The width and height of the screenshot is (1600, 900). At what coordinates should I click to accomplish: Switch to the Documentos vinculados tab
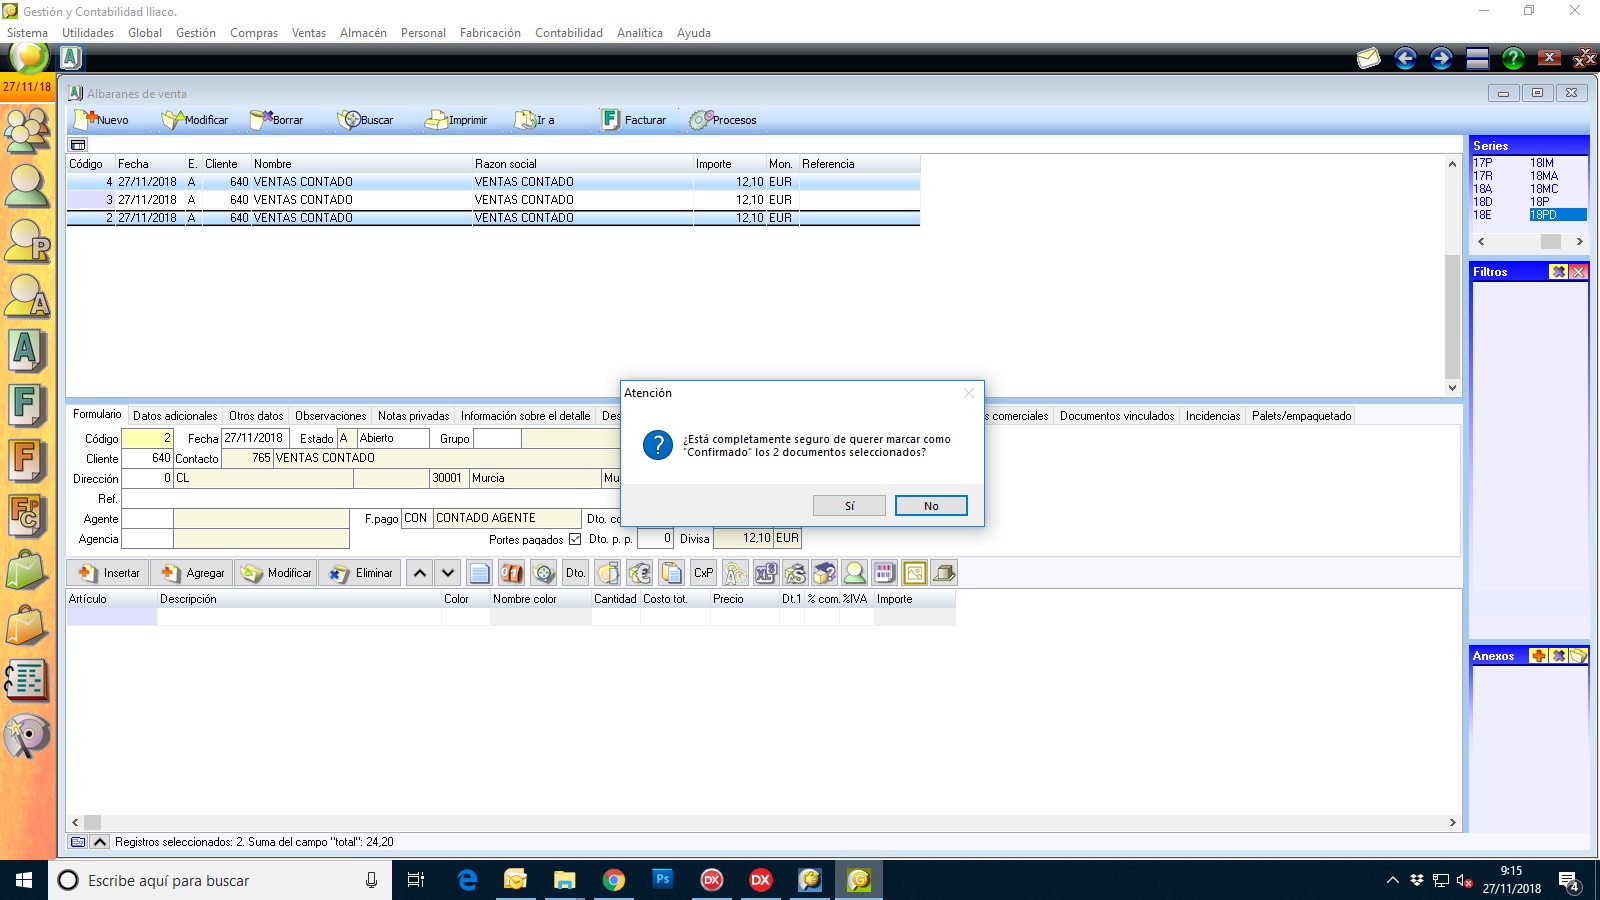(1117, 416)
